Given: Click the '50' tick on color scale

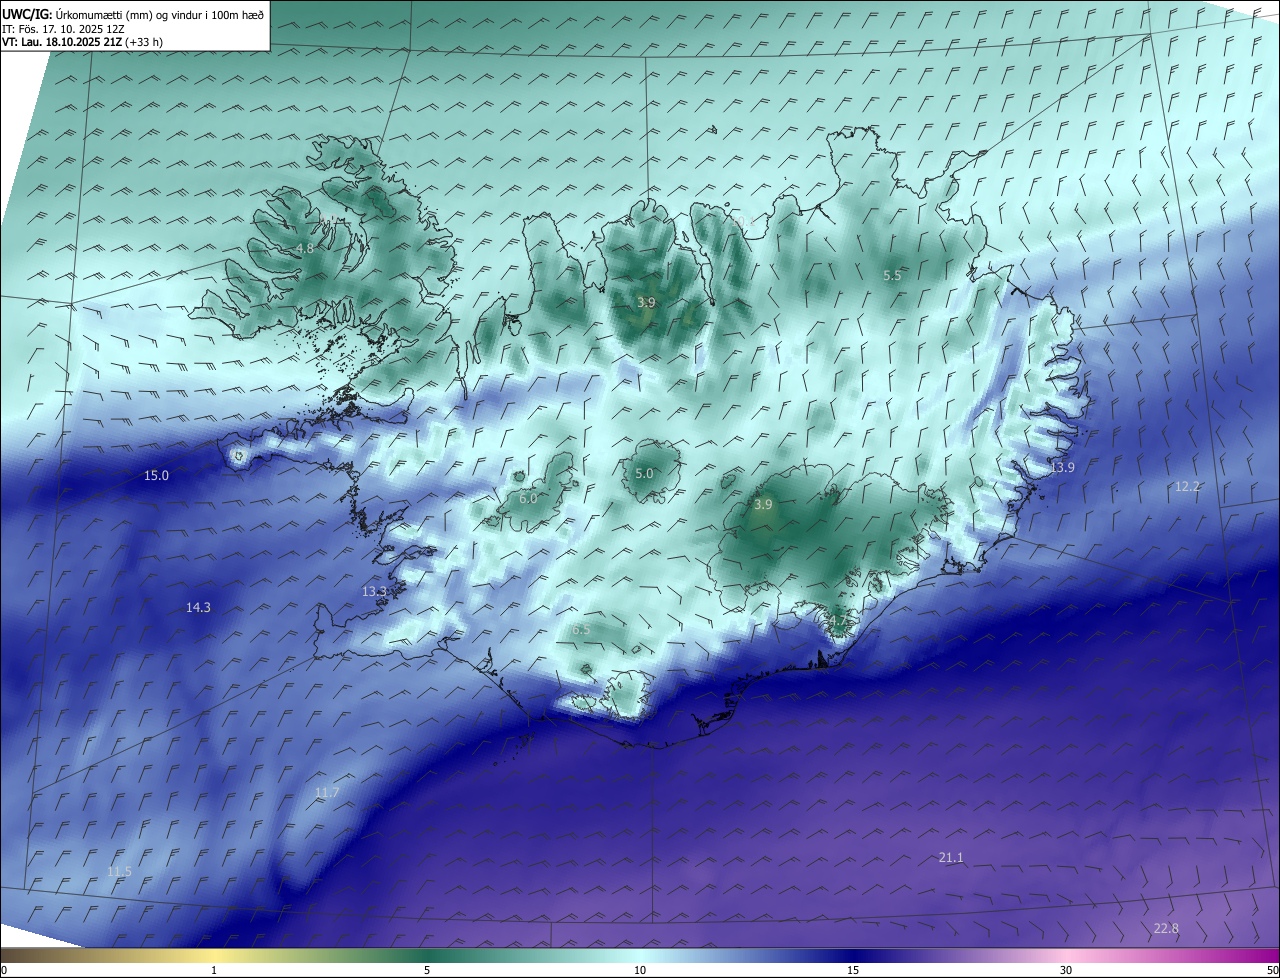Looking at the screenshot, I should tap(1272, 971).
